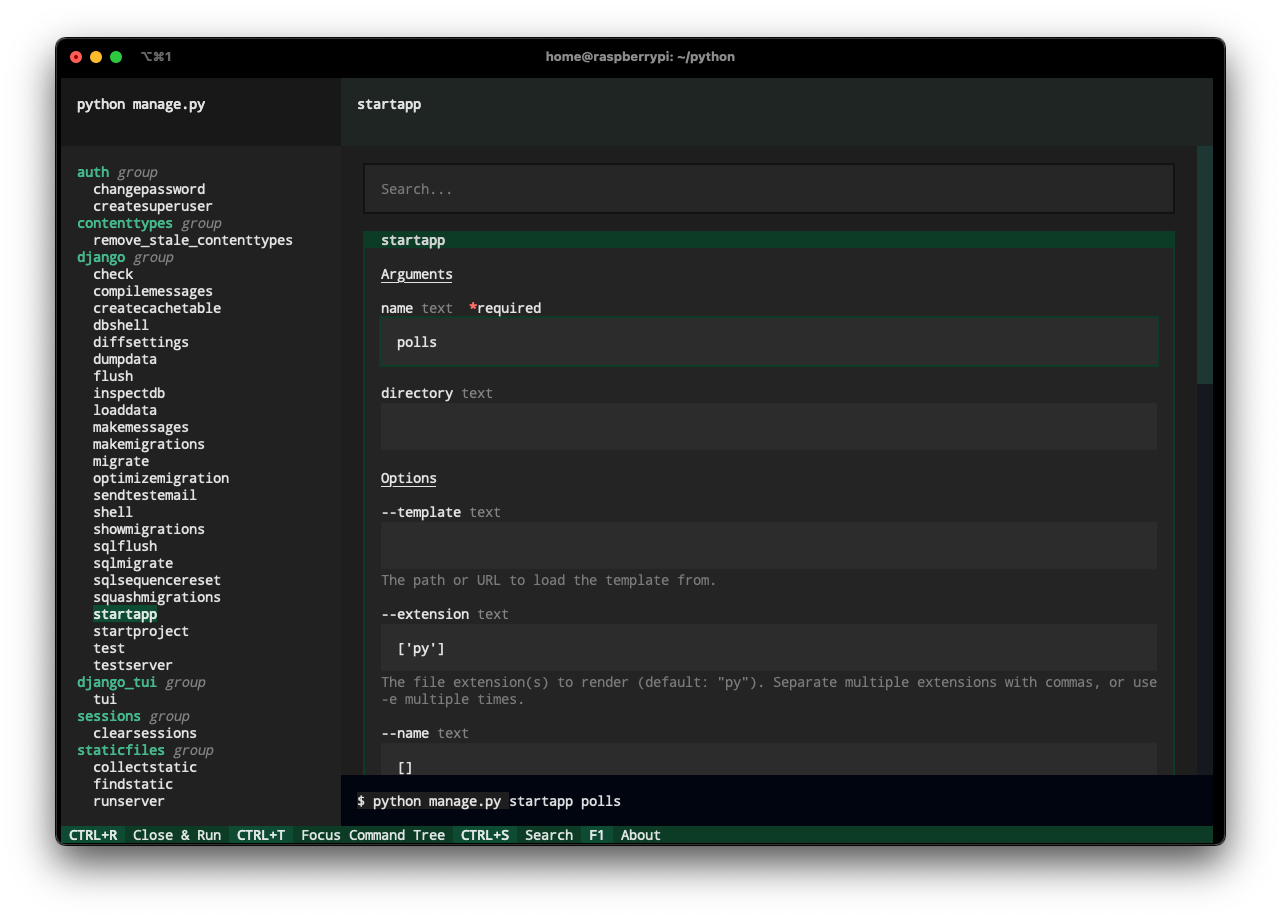Click the yellow minimize window button
The width and height of the screenshot is (1281, 919).
96,57
